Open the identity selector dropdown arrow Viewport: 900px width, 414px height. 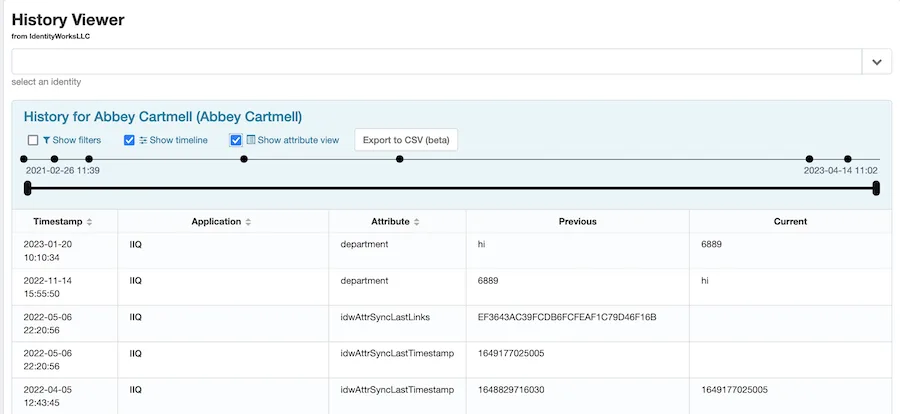click(876, 62)
